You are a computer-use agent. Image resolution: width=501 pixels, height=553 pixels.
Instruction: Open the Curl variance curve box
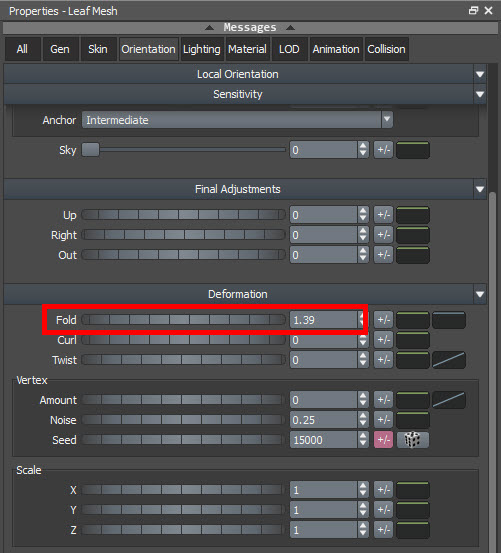[x=413, y=340]
